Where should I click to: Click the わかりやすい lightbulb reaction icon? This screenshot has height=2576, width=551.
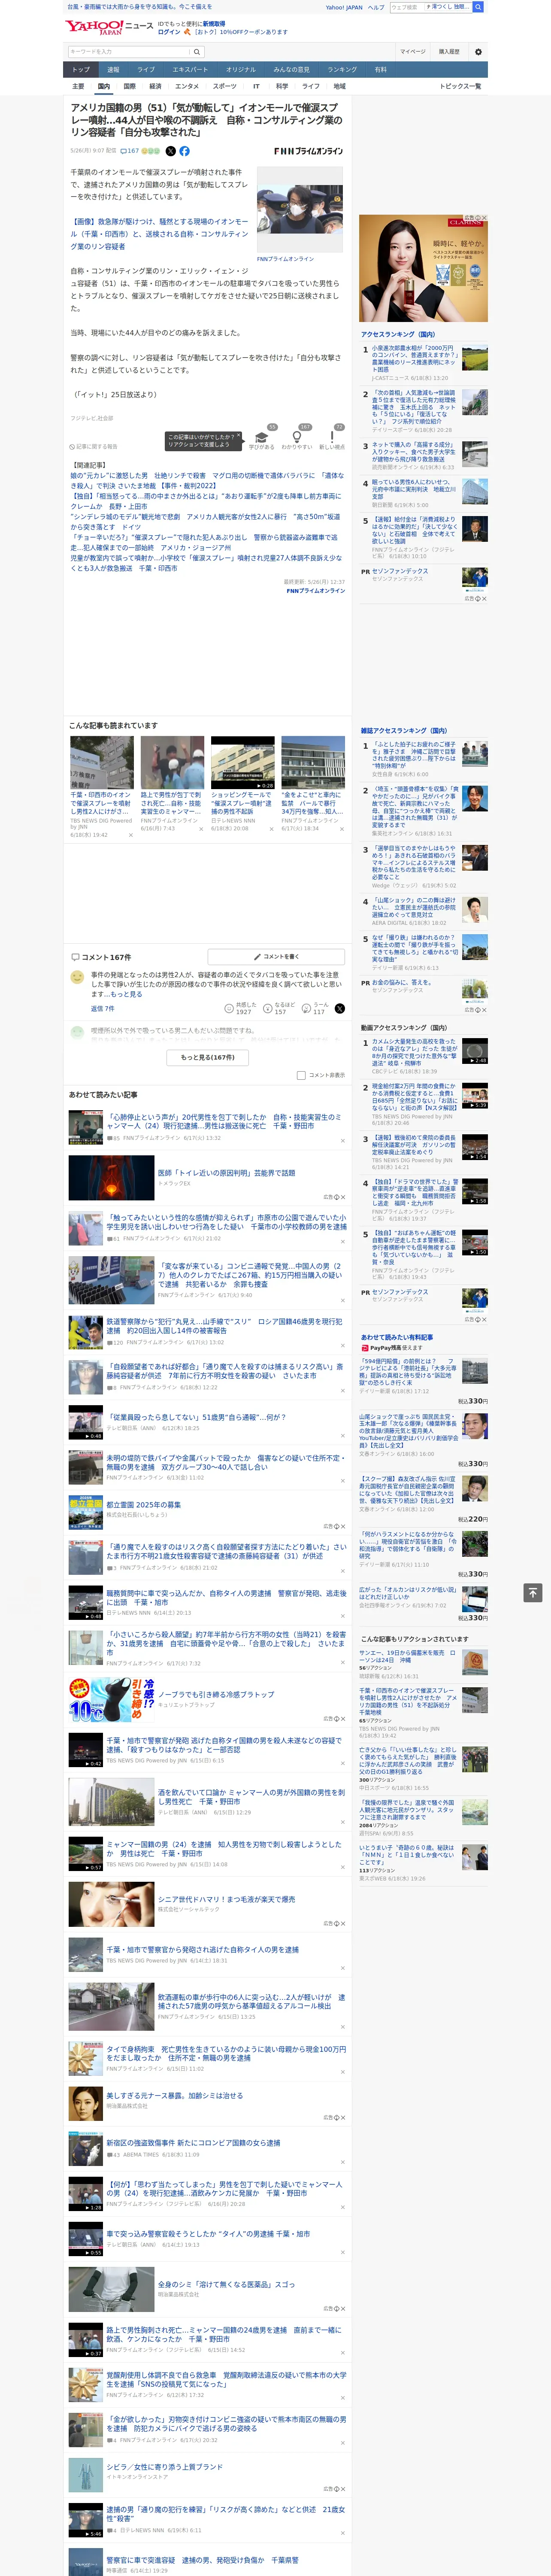click(x=297, y=437)
